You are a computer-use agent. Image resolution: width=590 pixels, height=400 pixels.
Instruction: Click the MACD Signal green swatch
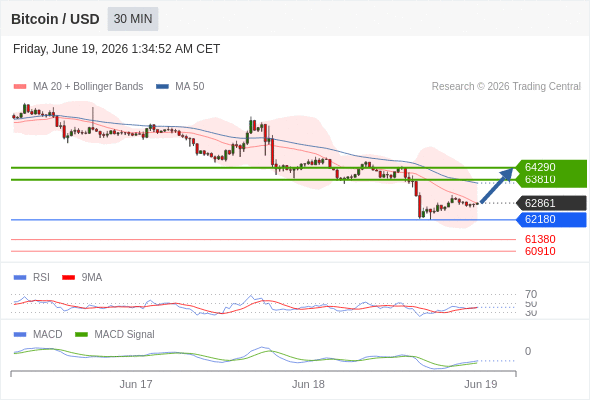tap(81, 335)
